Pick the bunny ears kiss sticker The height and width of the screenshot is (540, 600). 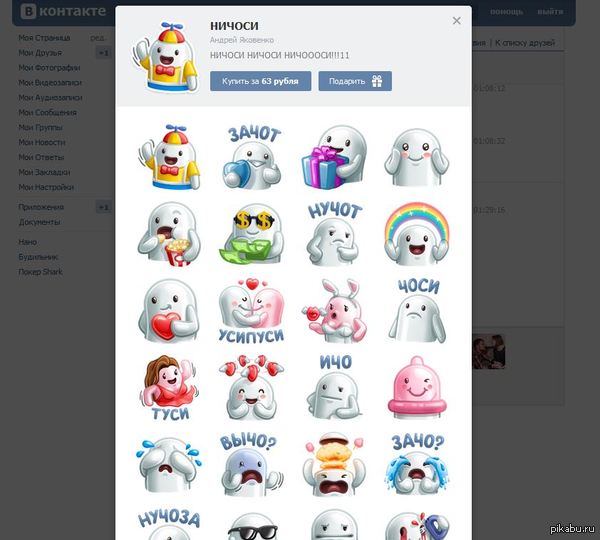[x=334, y=311]
